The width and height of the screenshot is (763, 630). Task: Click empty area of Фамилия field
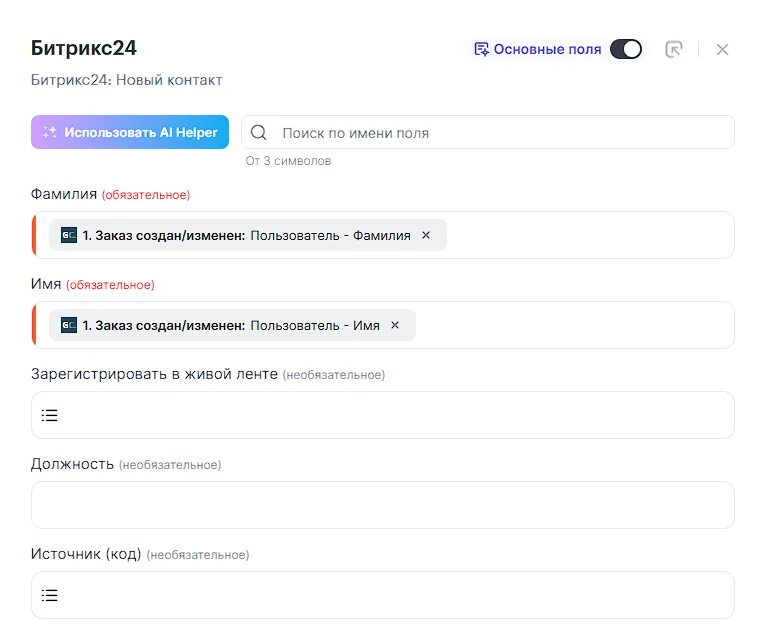pyautogui.click(x=590, y=235)
